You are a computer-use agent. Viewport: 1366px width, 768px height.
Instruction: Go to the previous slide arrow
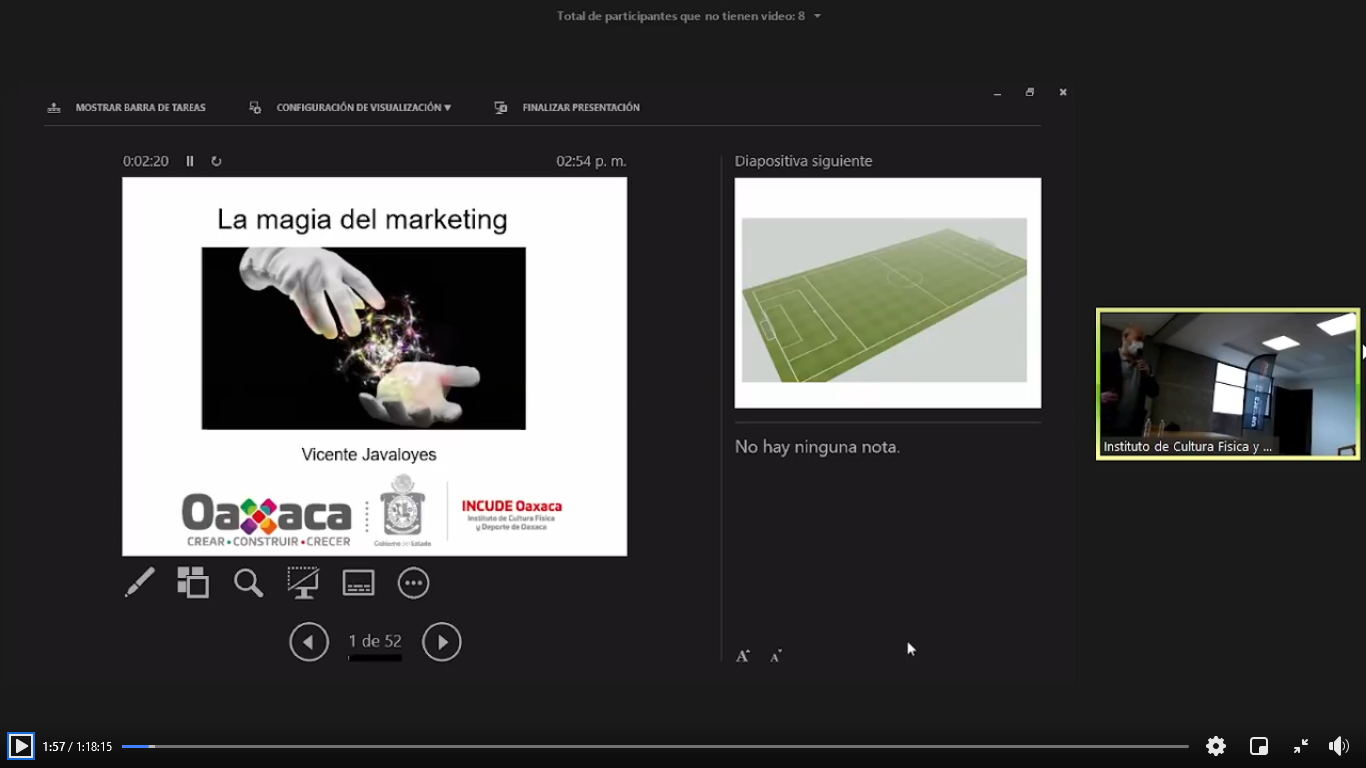point(309,642)
